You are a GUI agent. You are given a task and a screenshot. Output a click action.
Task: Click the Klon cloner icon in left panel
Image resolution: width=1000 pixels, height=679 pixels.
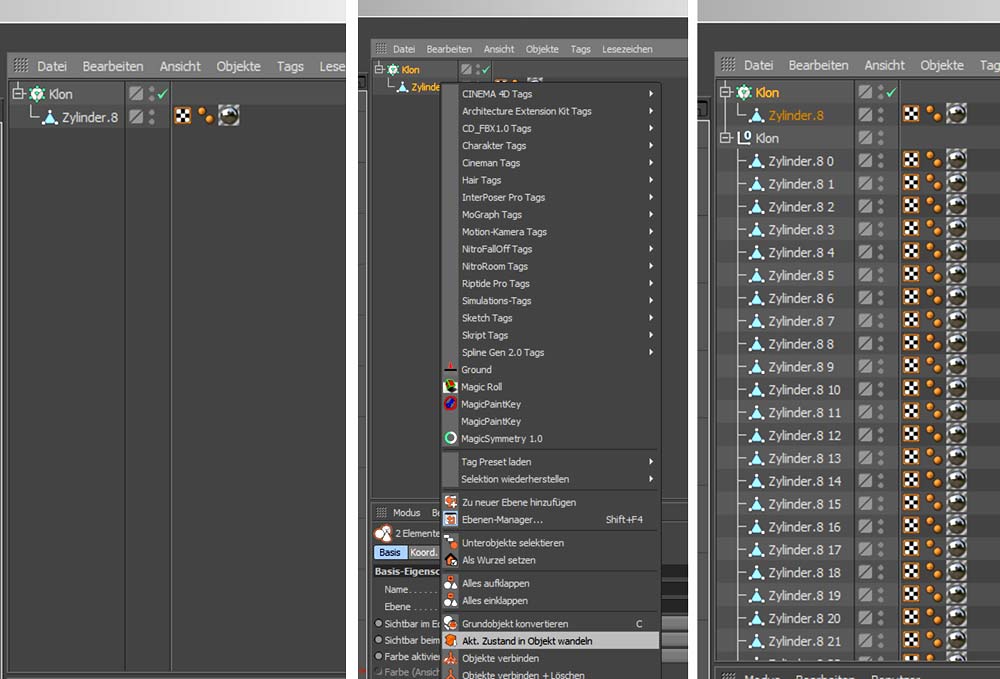37,94
